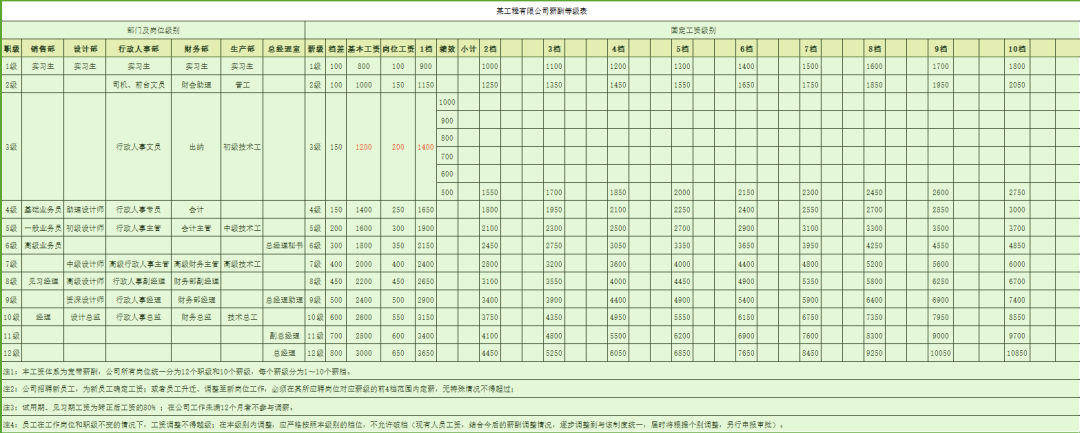
Task: Select the 司机、前台文员 cell
Action: (138, 85)
